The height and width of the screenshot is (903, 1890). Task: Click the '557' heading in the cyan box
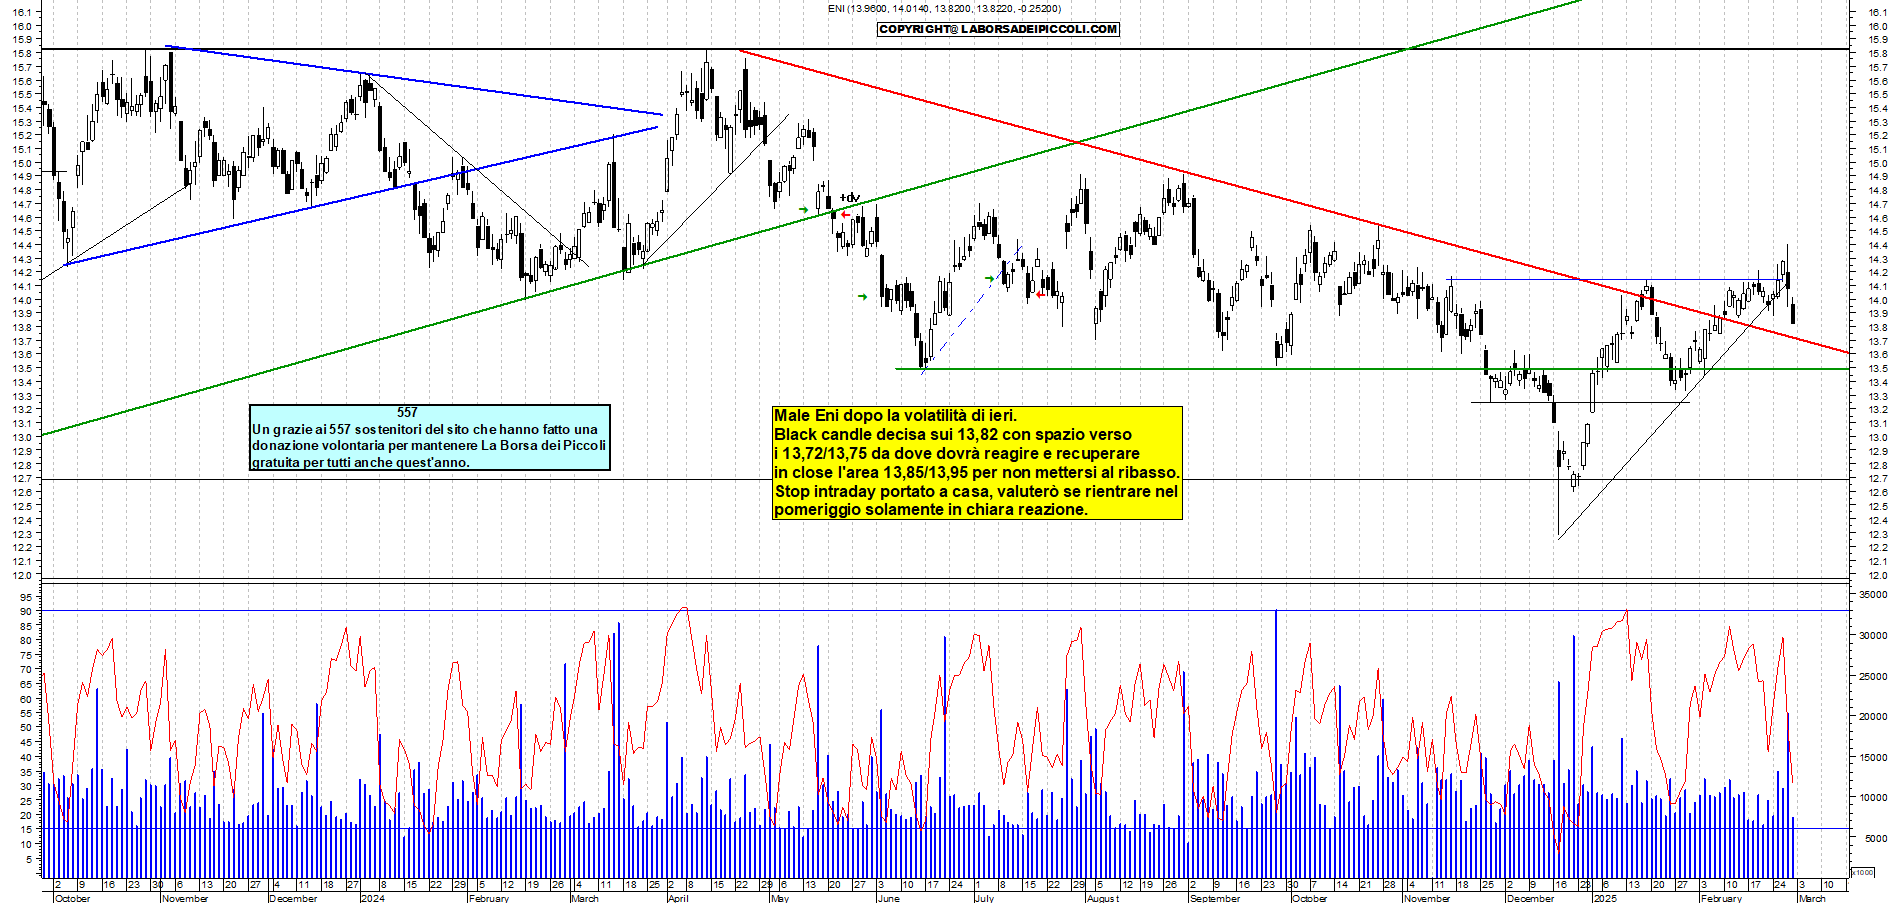[407, 412]
